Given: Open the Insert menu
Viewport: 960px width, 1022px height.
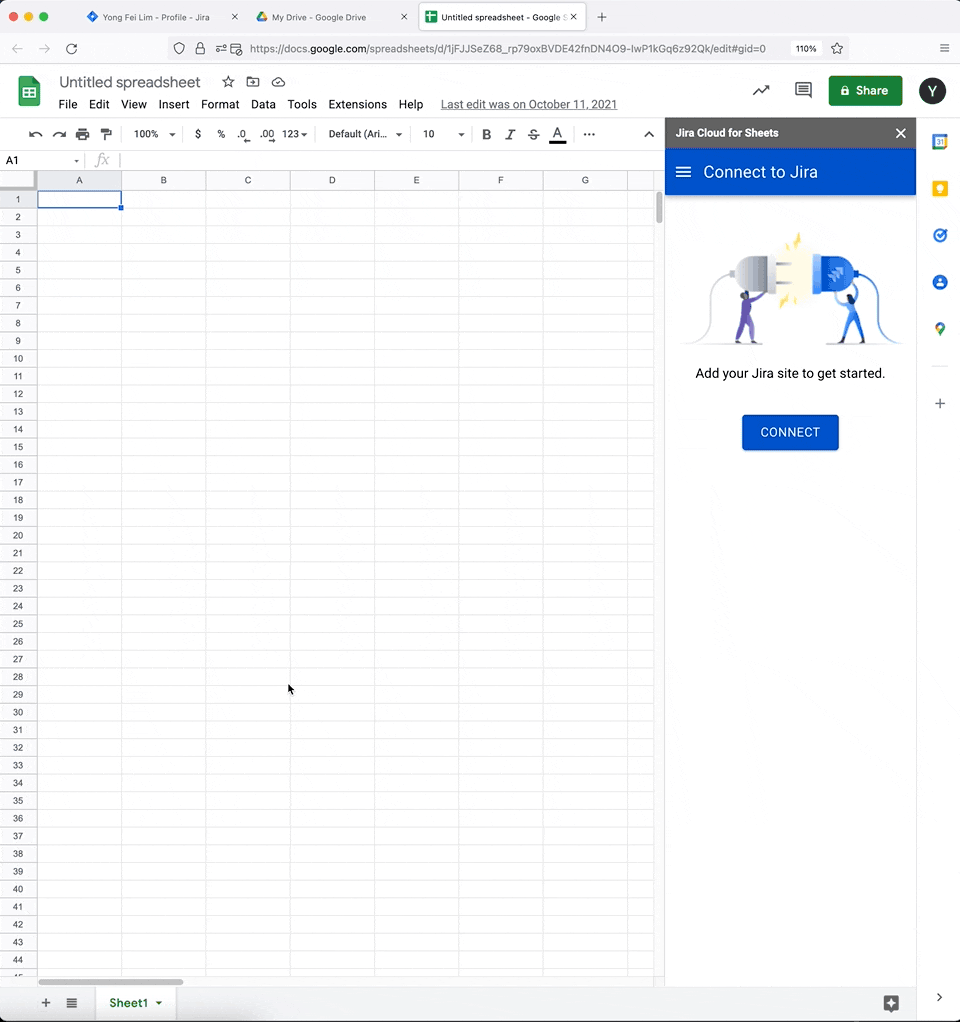Looking at the screenshot, I should point(174,104).
